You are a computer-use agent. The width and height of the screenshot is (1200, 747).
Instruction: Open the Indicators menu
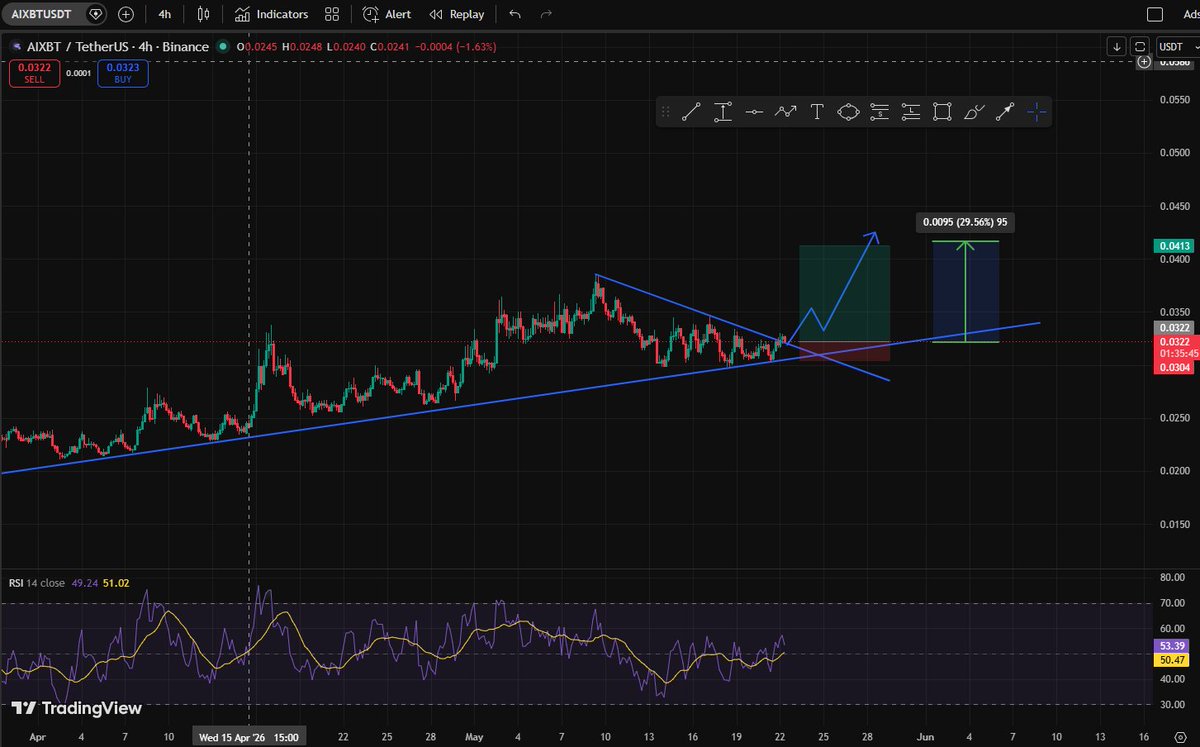click(272, 15)
